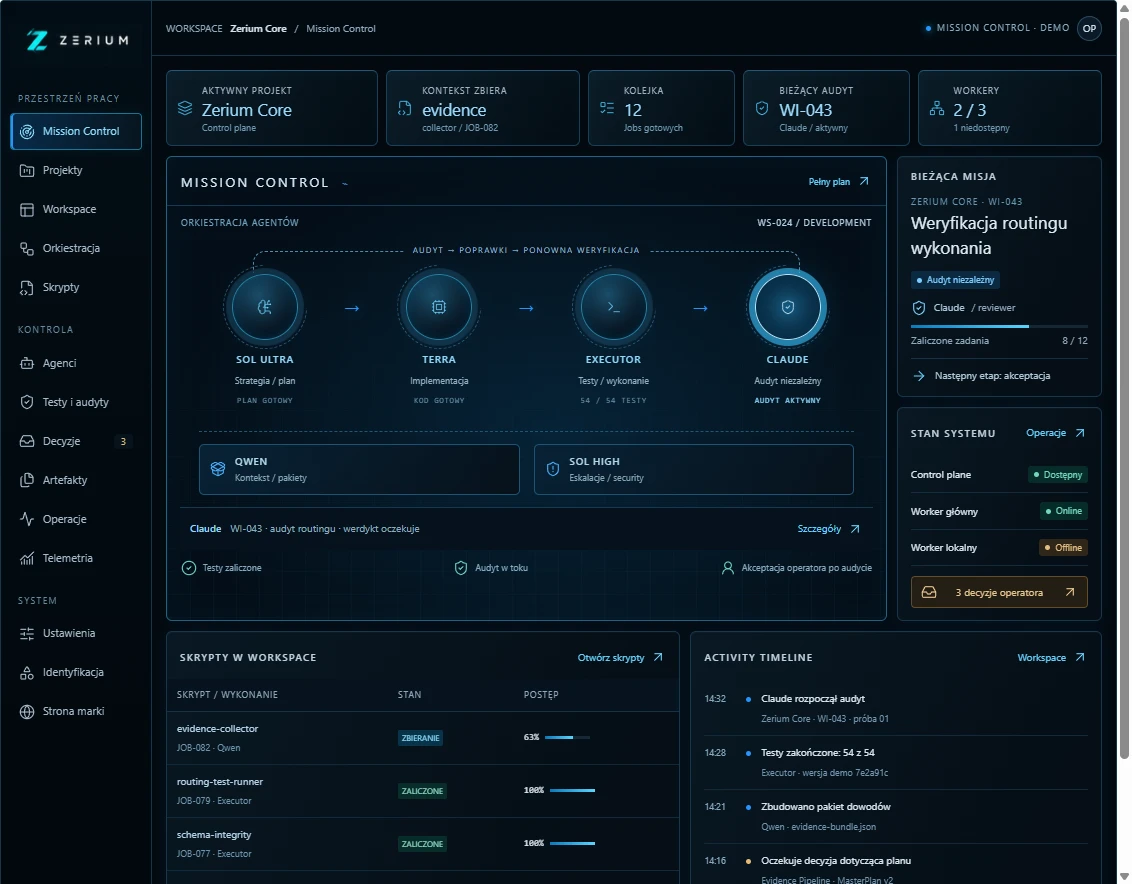
Task: Open Workspace link in Activity Timeline
Action: pos(1051,658)
